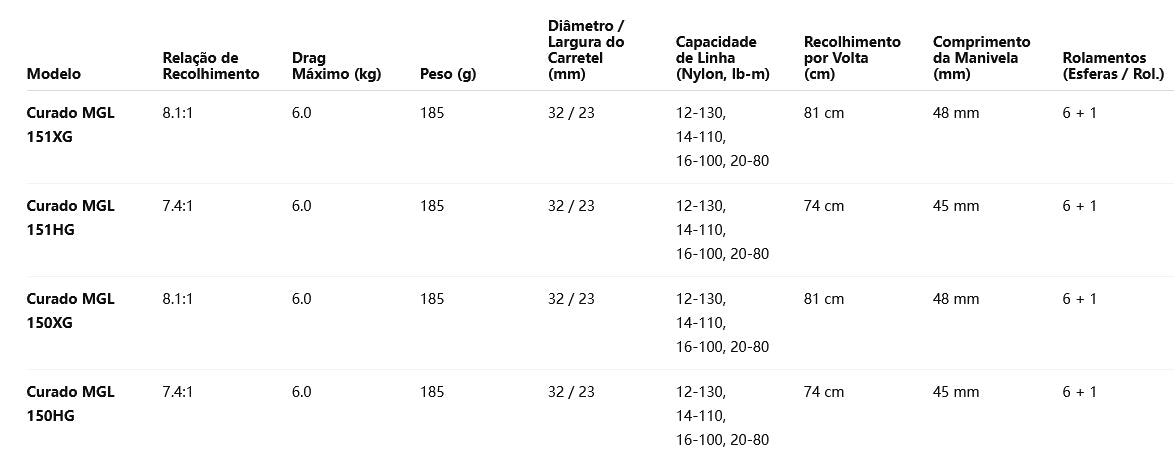1174x461 pixels.
Task: Select the Drag Máximo (kg) header
Action: (336, 66)
